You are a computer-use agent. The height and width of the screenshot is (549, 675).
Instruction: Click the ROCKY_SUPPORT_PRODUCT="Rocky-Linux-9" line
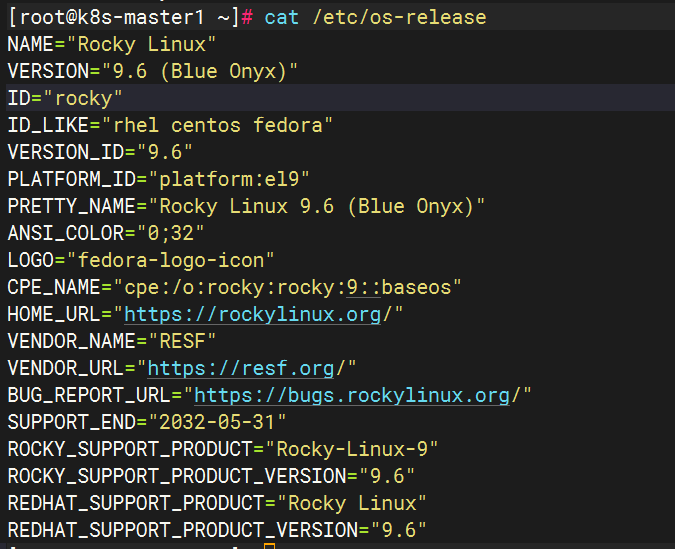click(x=223, y=450)
